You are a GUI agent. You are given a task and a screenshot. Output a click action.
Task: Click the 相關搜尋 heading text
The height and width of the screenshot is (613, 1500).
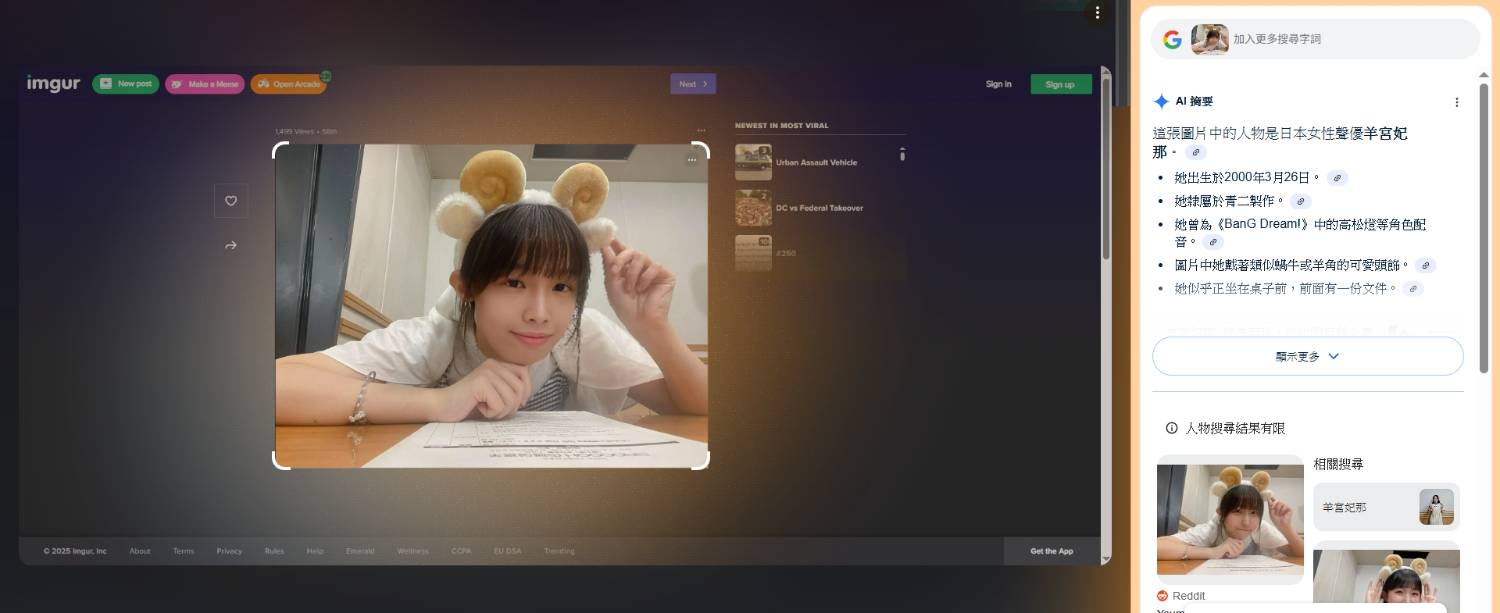point(1338,464)
